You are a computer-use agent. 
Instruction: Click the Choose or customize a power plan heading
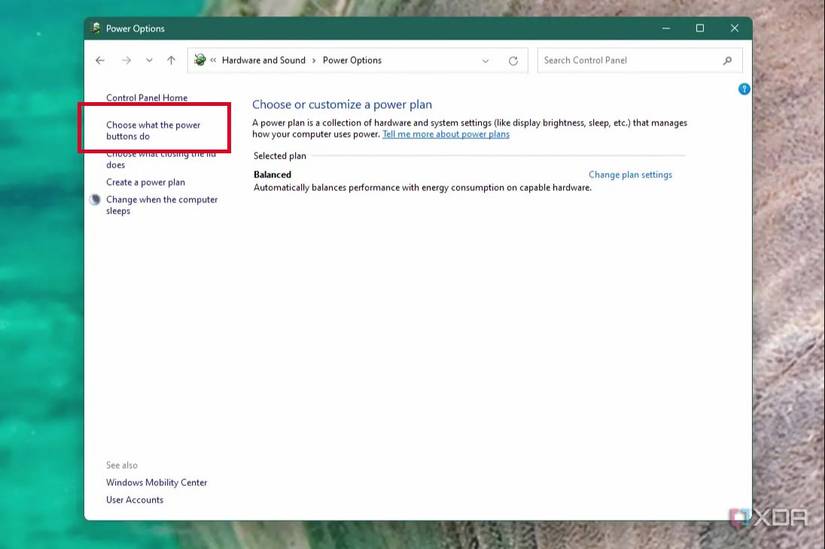point(342,105)
